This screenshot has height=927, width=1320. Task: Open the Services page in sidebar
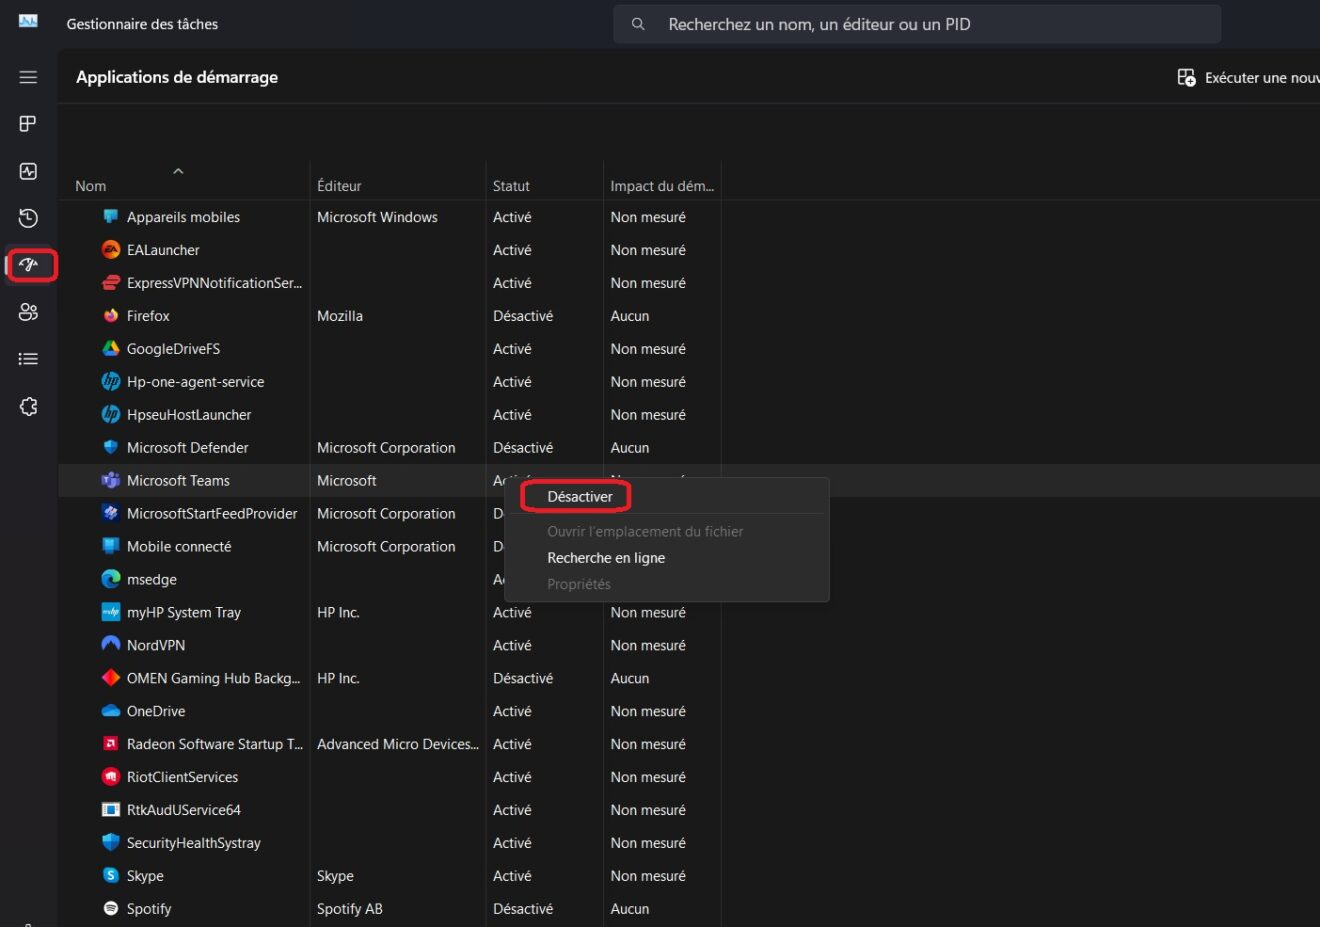pos(28,406)
